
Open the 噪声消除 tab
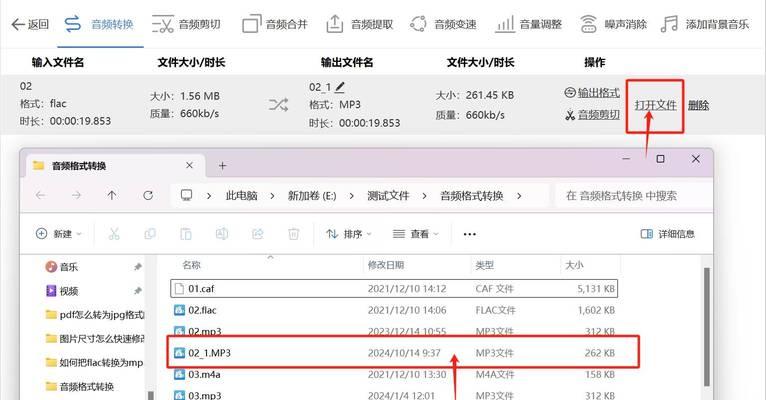[613, 24]
